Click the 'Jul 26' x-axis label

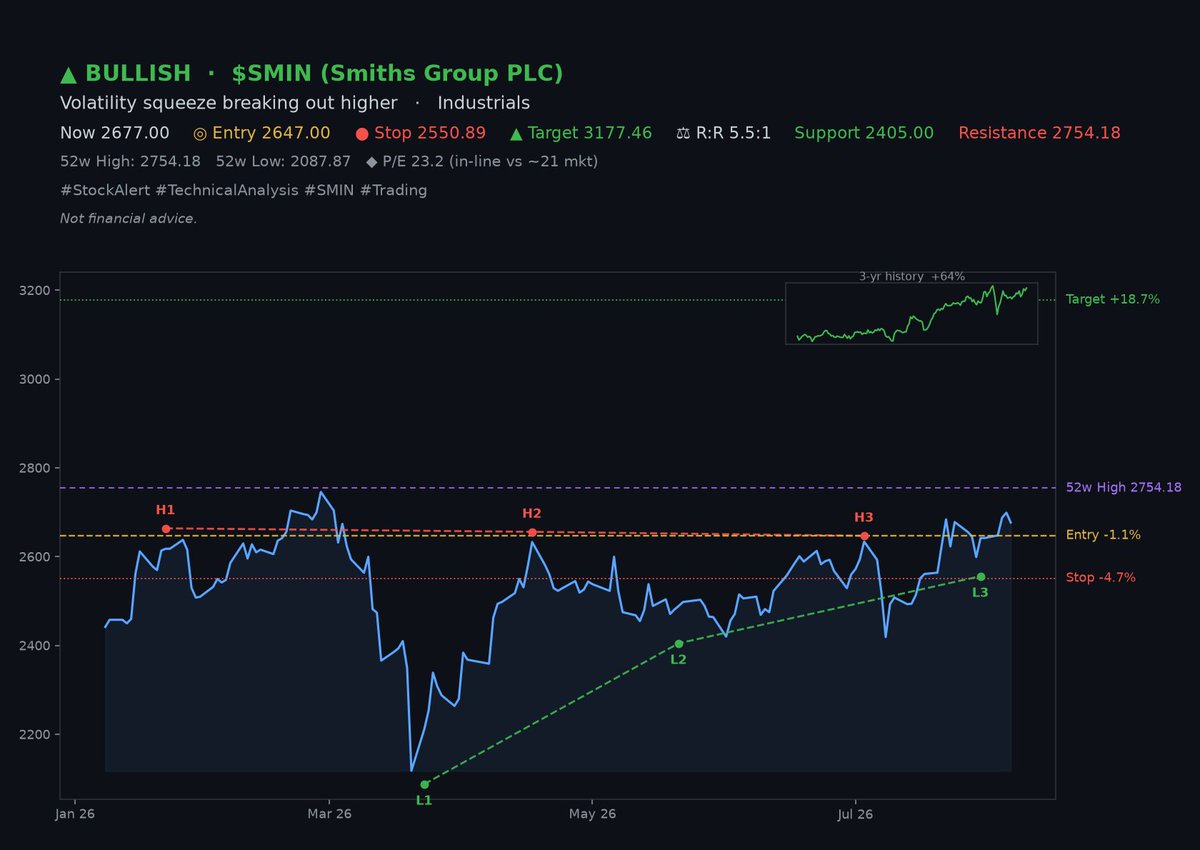coord(855,814)
